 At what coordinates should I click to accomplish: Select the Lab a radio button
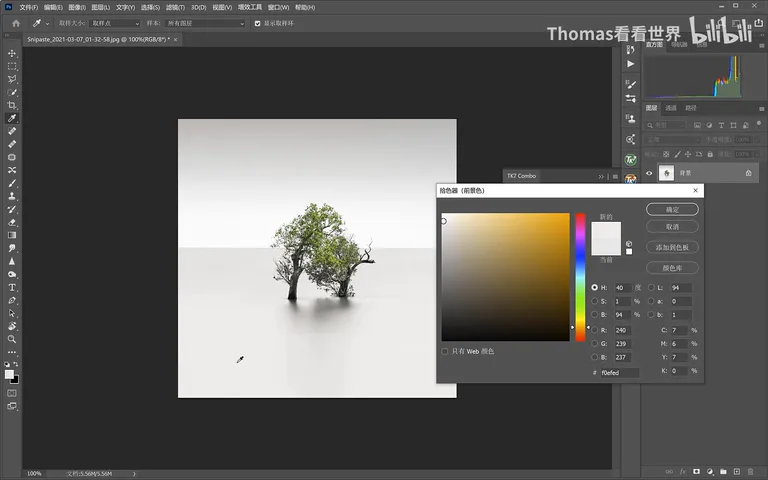click(651, 301)
